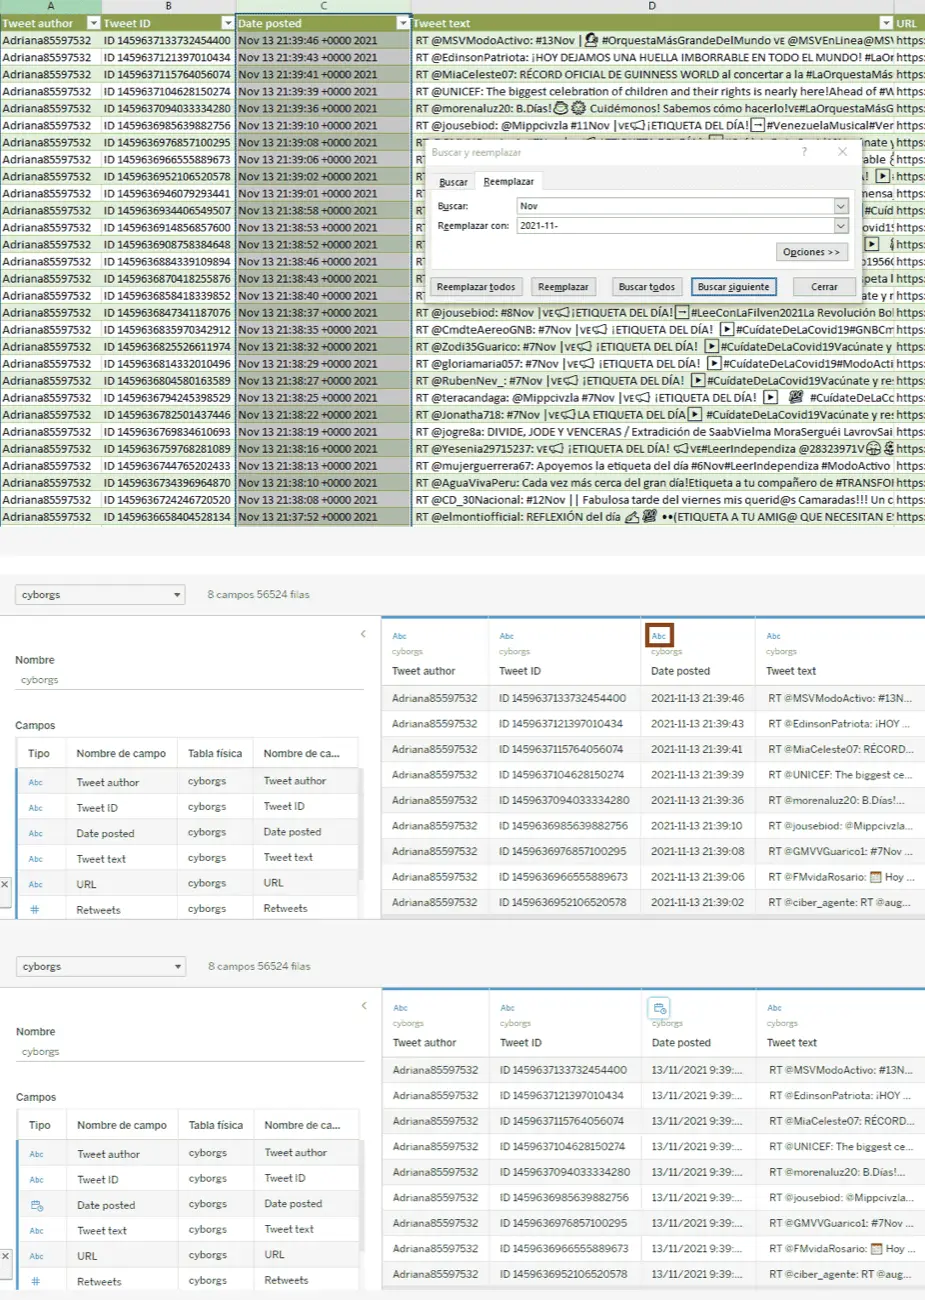925x1300 pixels.
Task: Open the Tweet author column filter arrow
Action: pyautogui.click(x=94, y=23)
